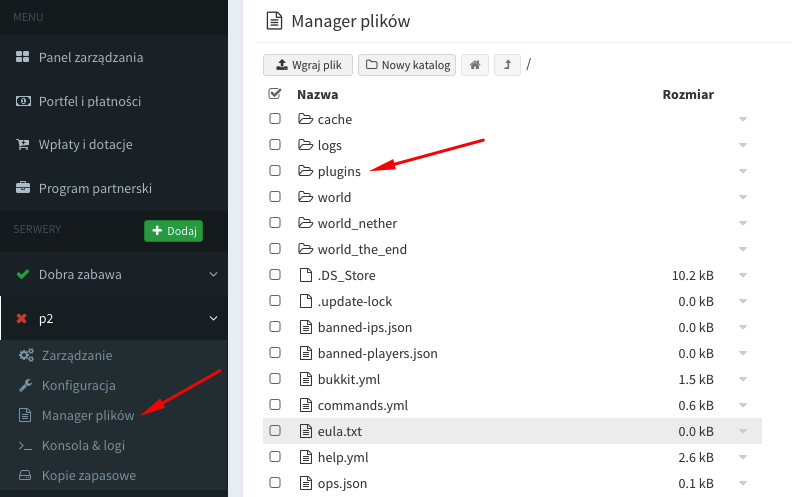Viewport: 792px width, 497px height.
Task: Tick the checkbox next to eula.txt
Action: (x=275, y=431)
